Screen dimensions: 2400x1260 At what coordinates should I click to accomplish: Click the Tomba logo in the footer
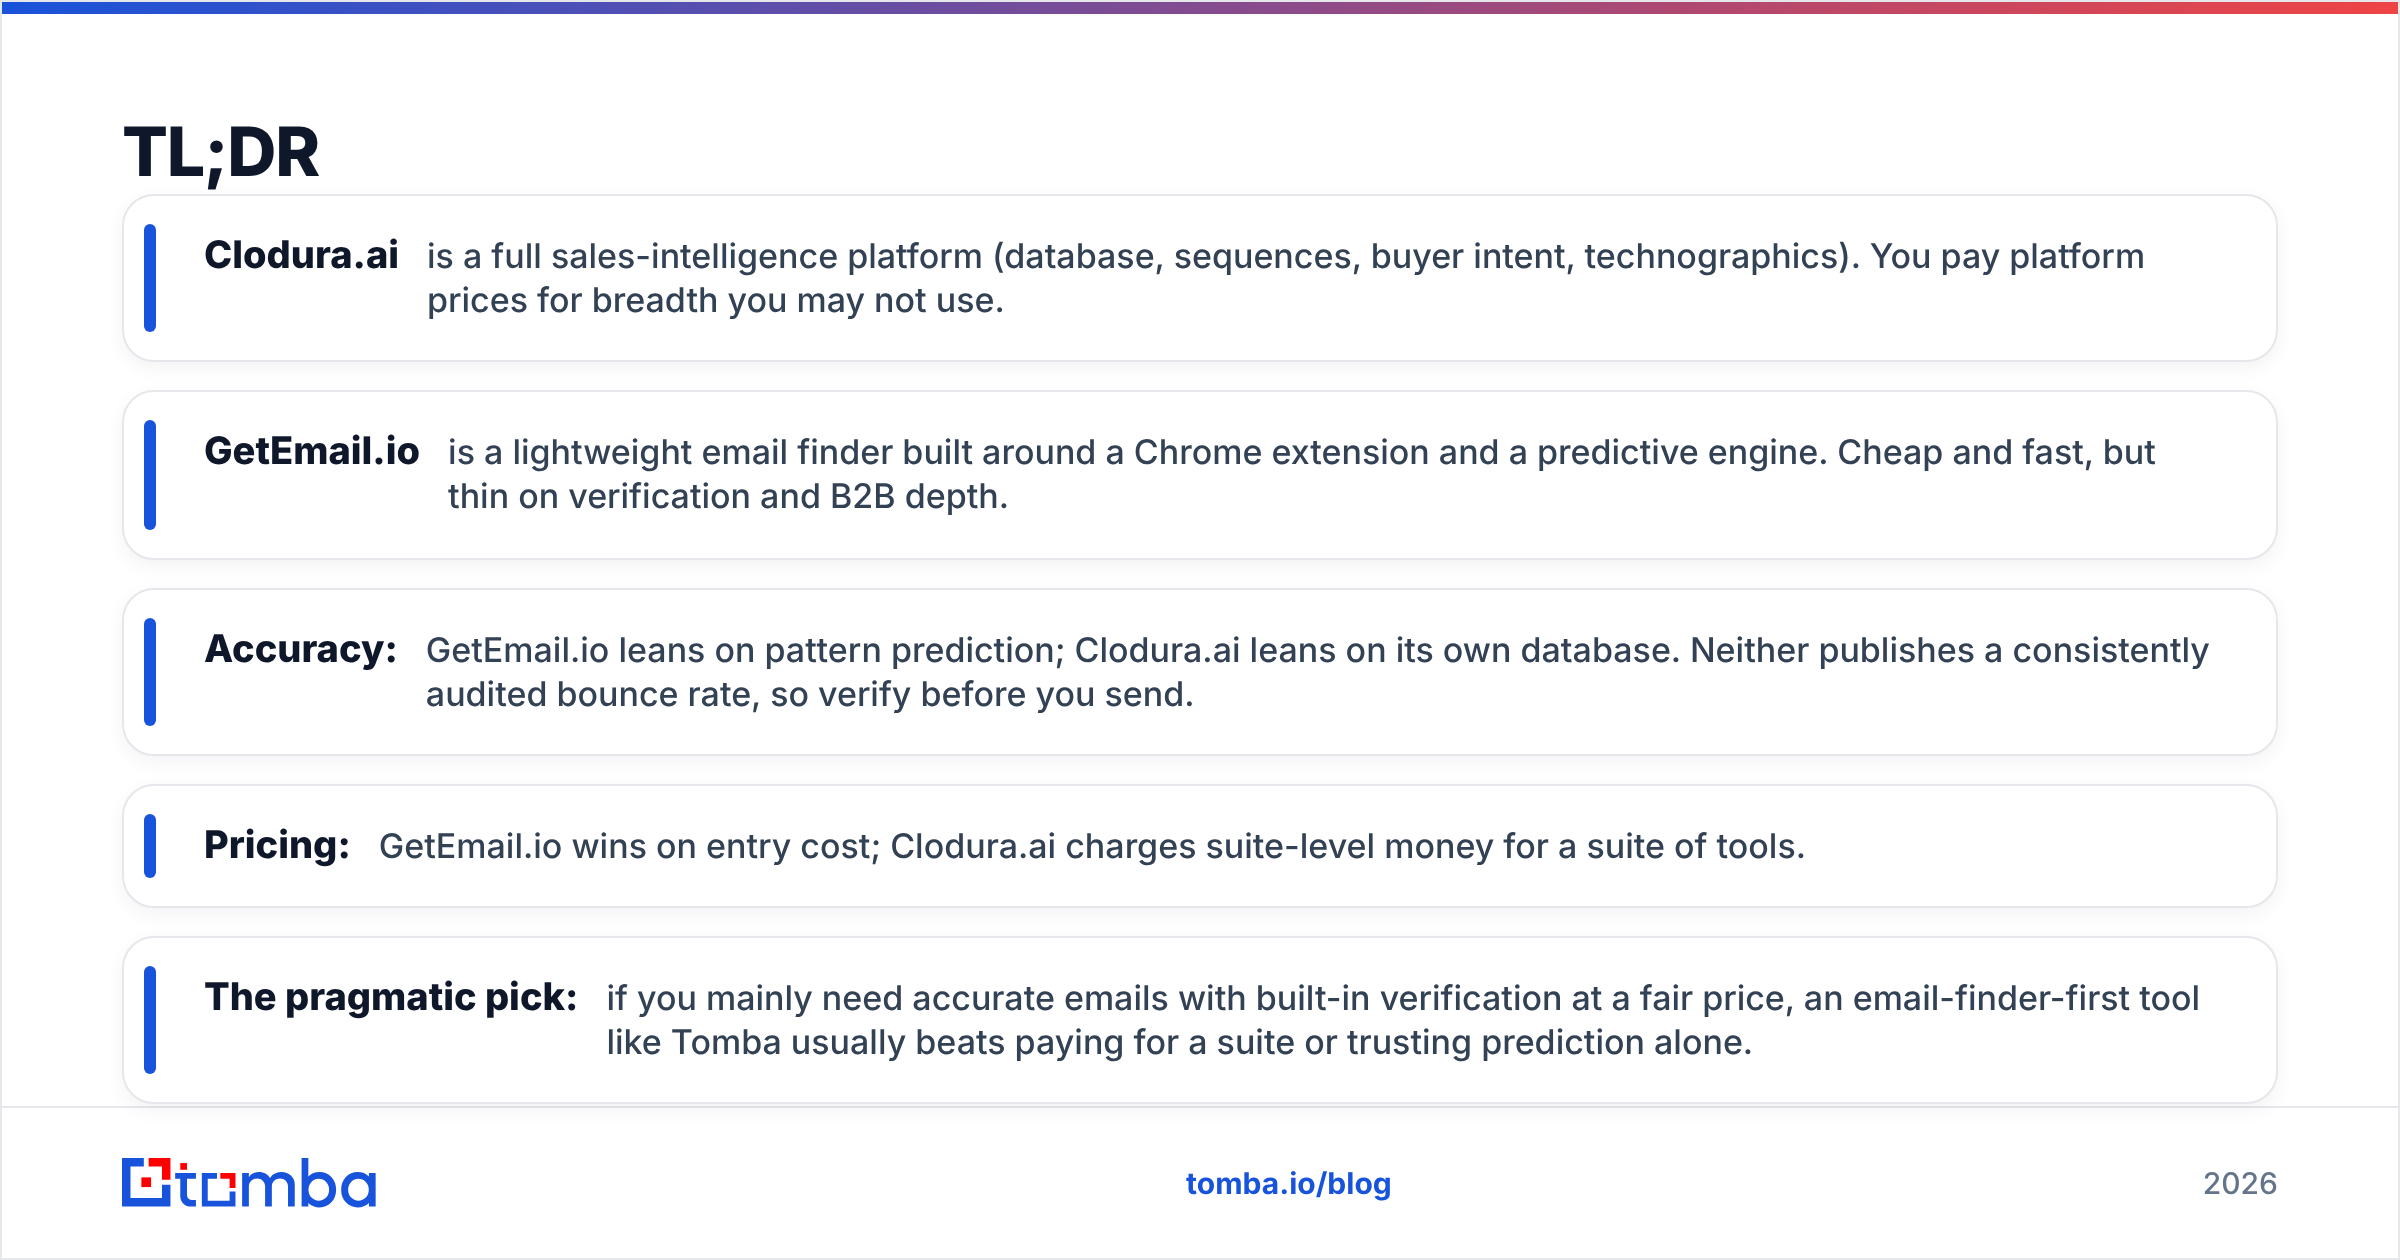tap(249, 1183)
